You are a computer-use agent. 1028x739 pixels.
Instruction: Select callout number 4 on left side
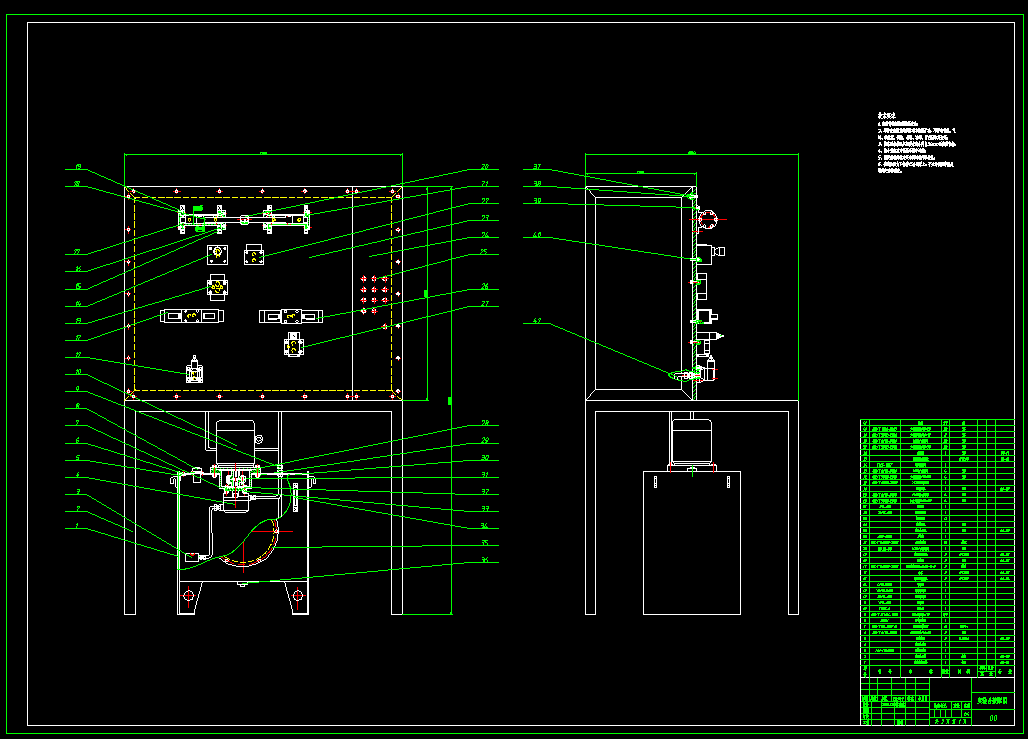[x=77, y=475]
